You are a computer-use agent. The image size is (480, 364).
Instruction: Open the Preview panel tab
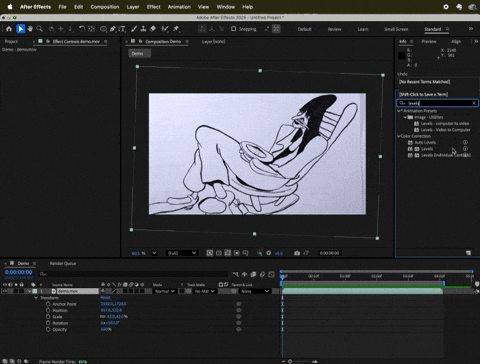click(429, 41)
